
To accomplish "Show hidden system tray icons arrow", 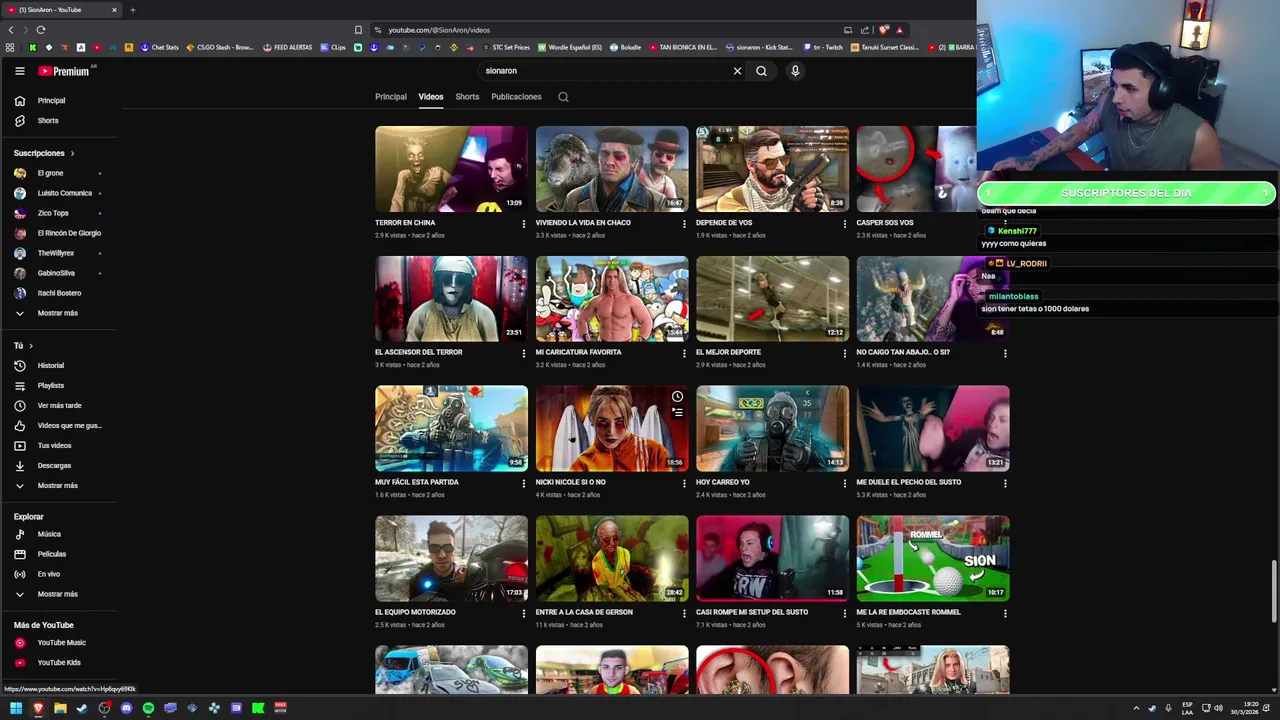I will [x=1136, y=708].
